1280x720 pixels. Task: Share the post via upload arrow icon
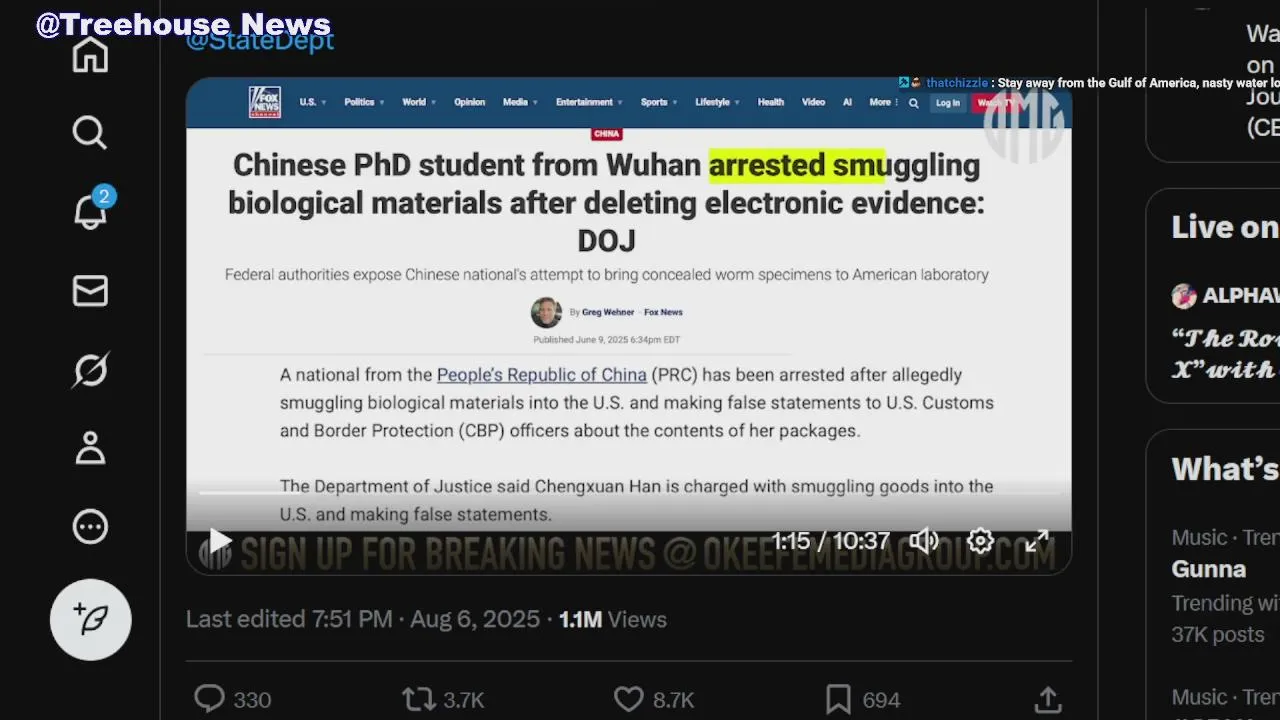(1048, 699)
